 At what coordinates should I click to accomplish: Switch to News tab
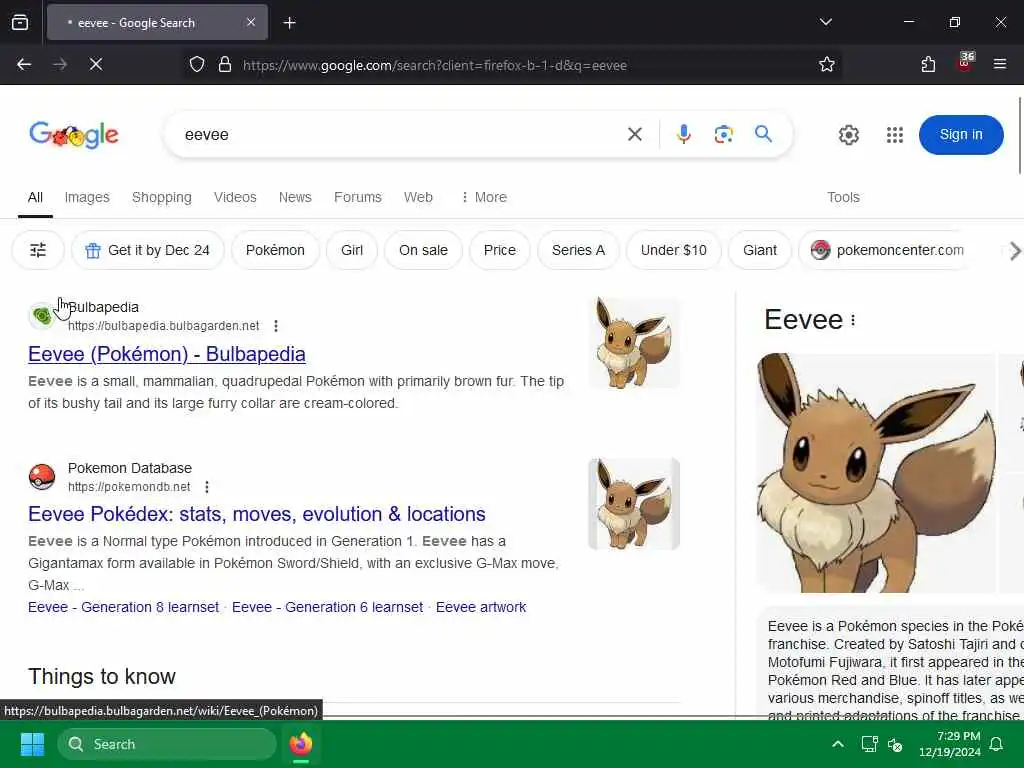tap(295, 197)
